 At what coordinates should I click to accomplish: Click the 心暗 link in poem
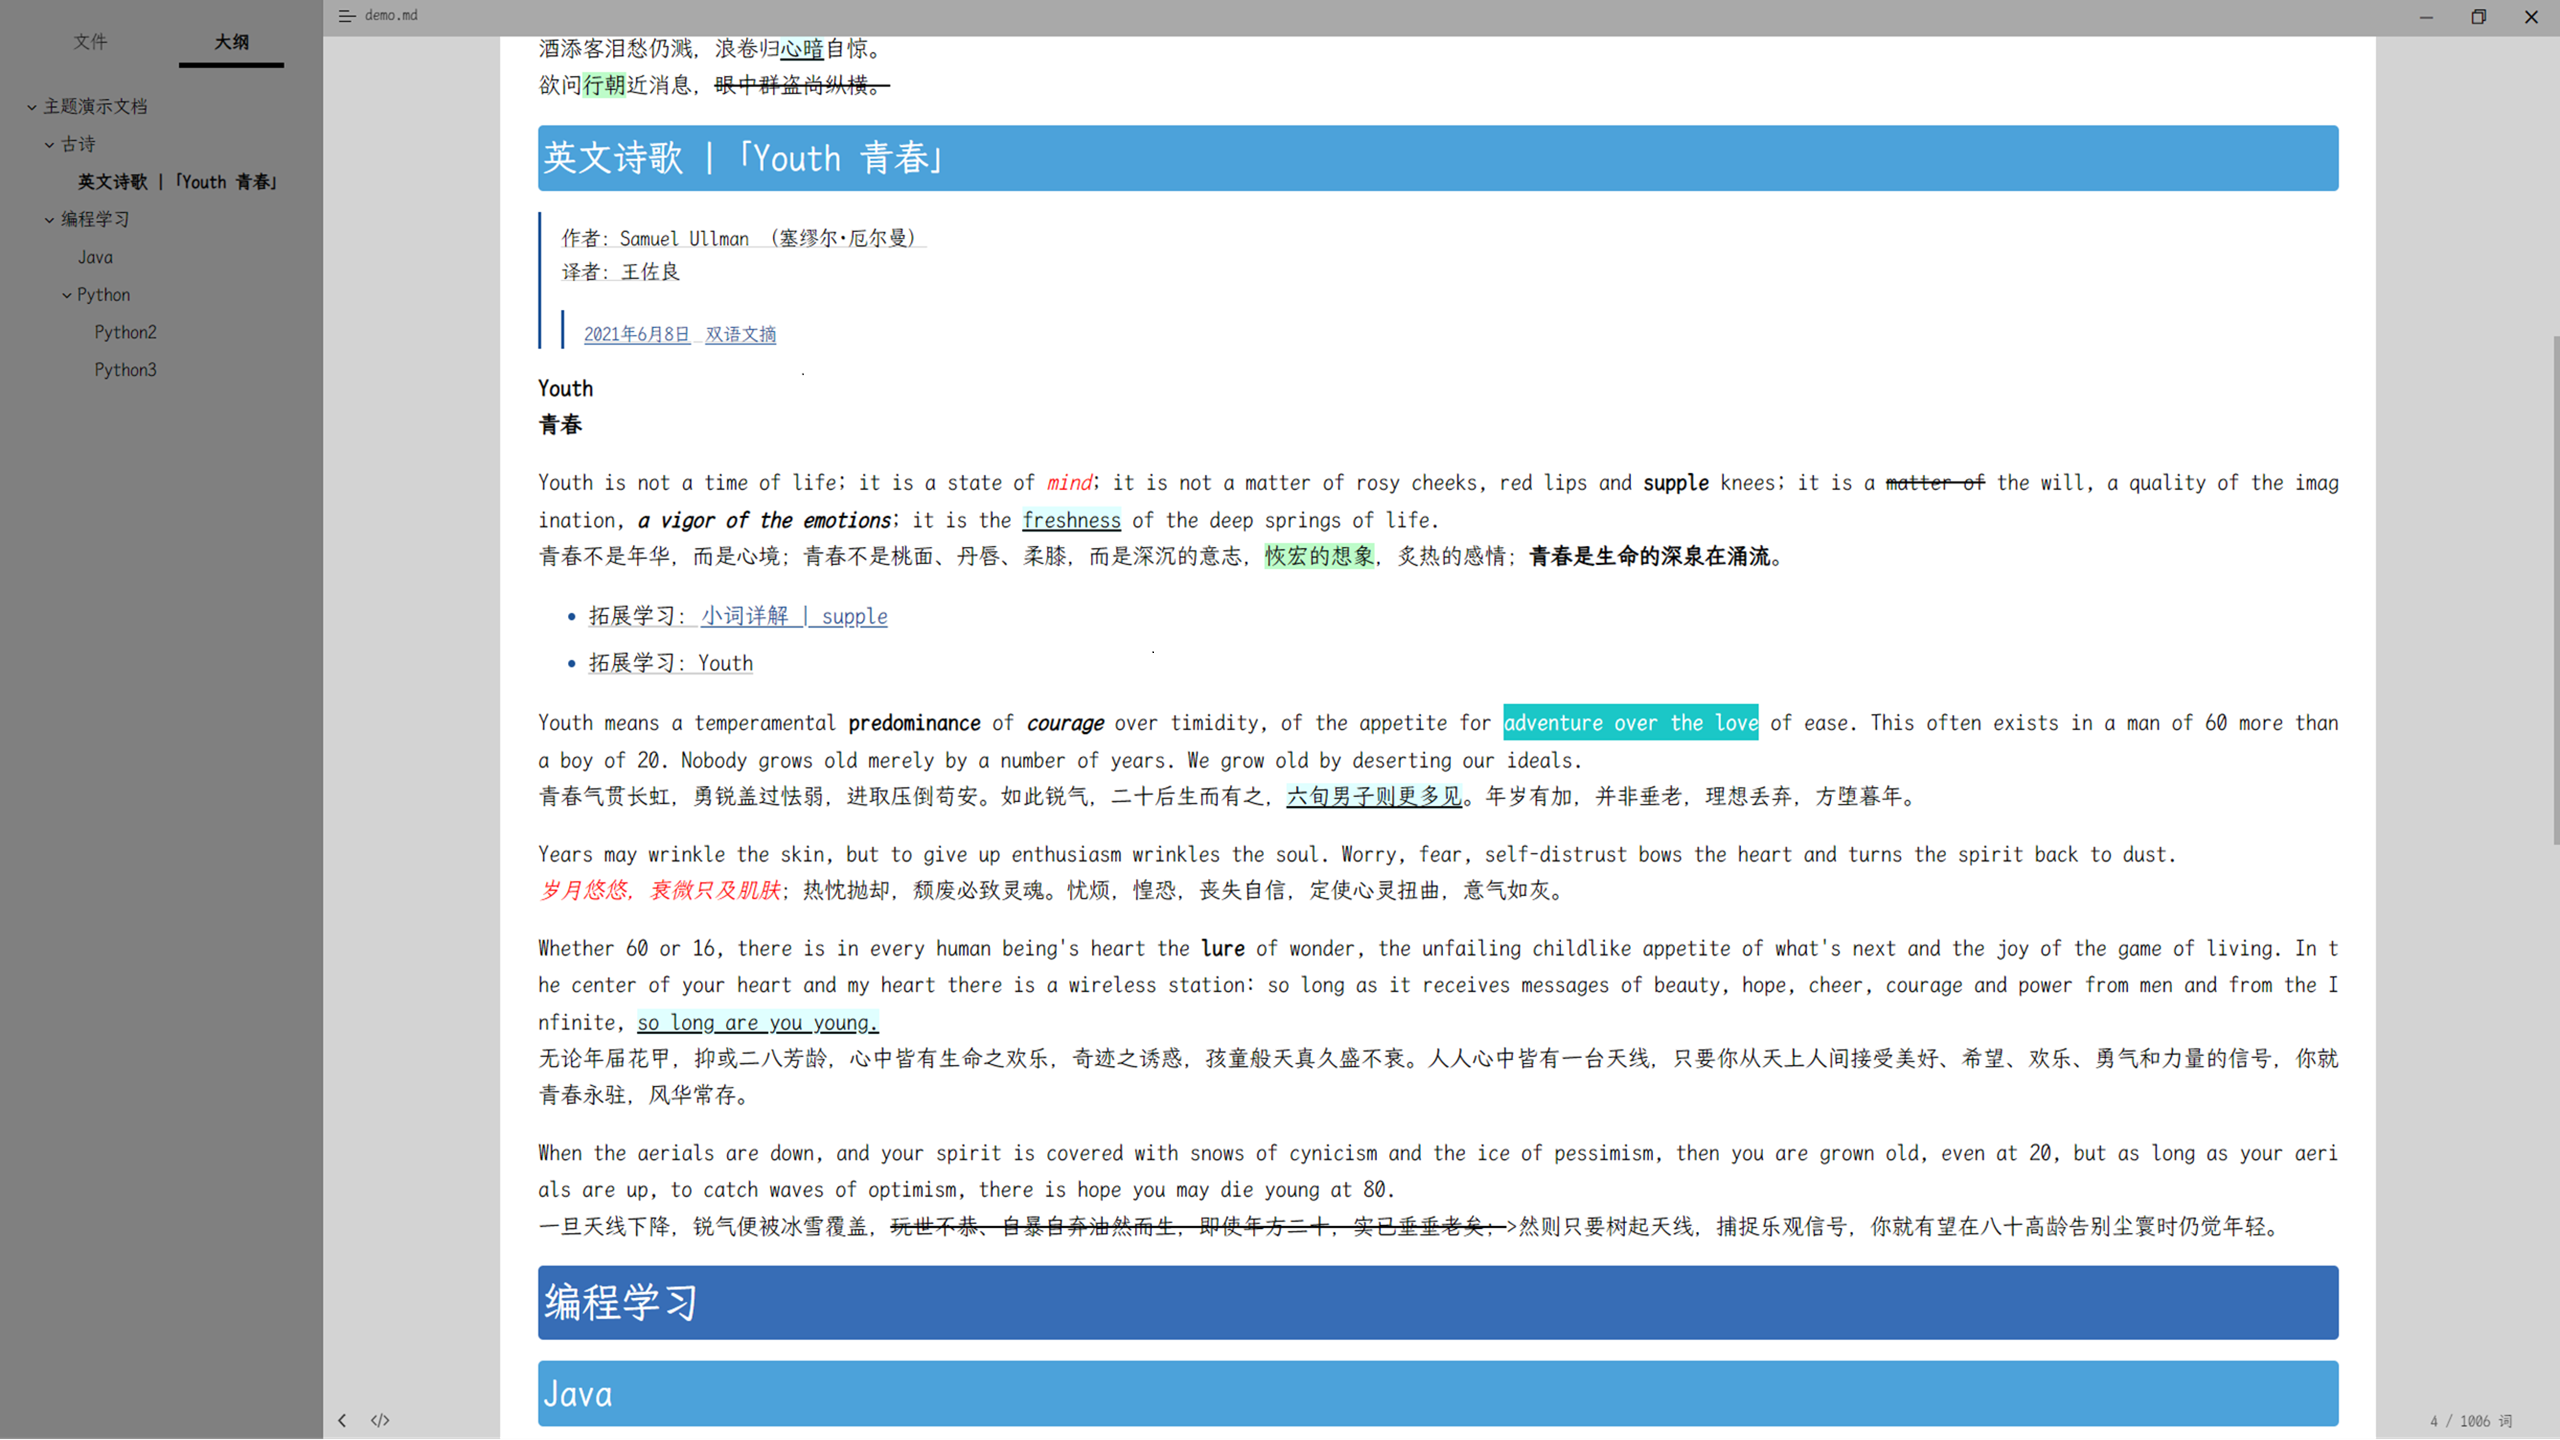[802, 48]
